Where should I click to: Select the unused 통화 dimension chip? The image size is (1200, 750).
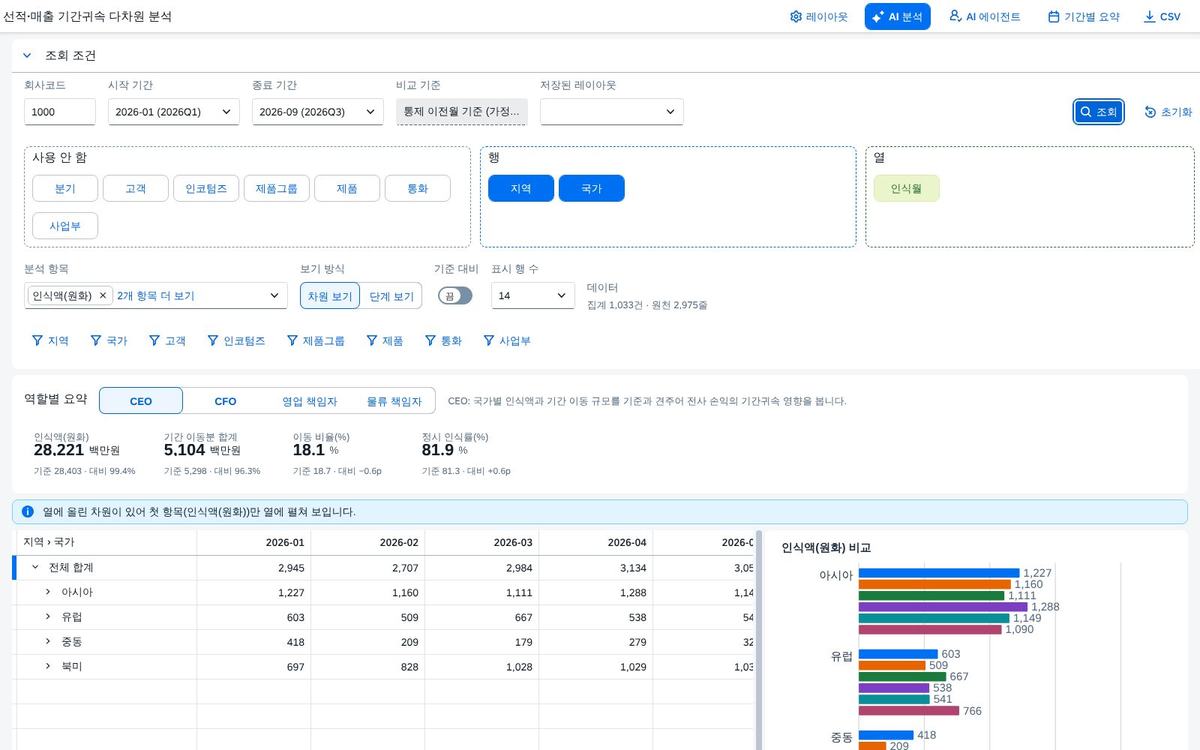(418, 188)
